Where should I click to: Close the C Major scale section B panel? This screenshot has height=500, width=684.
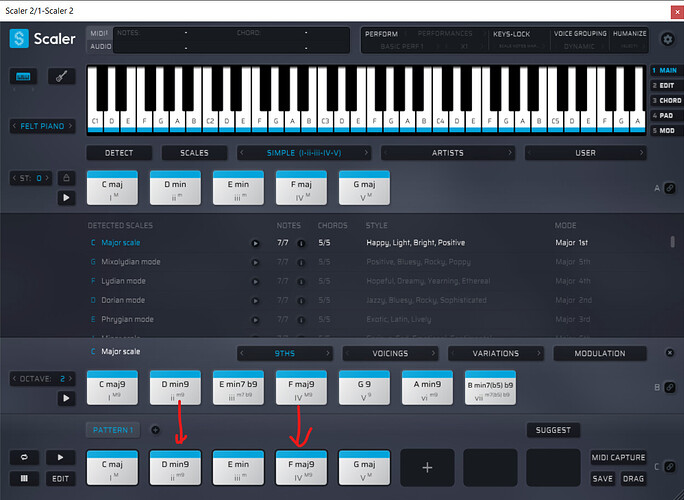click(670, 353)
